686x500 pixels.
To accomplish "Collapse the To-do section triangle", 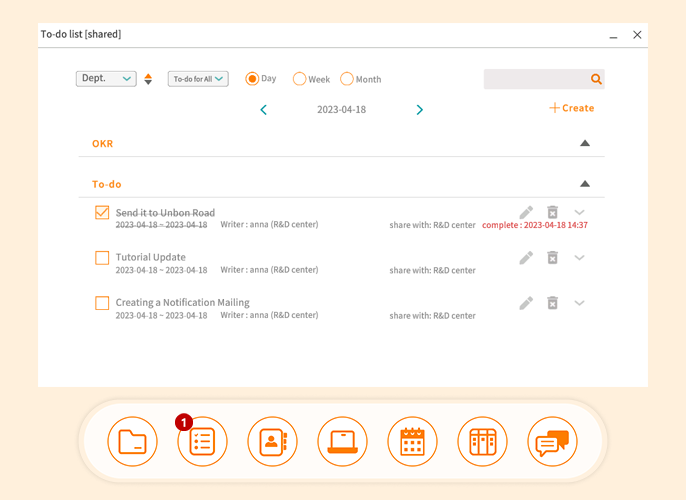I will click(585, 184).
